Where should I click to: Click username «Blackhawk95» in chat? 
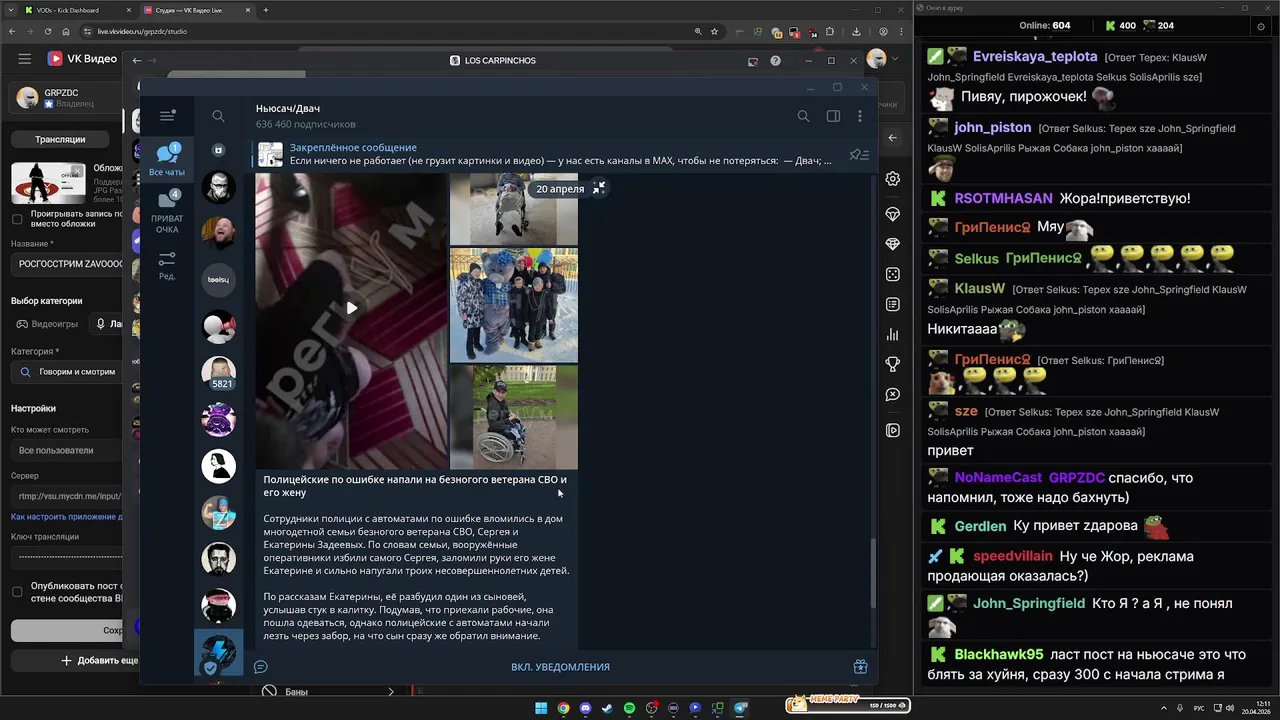pos(999,654)
